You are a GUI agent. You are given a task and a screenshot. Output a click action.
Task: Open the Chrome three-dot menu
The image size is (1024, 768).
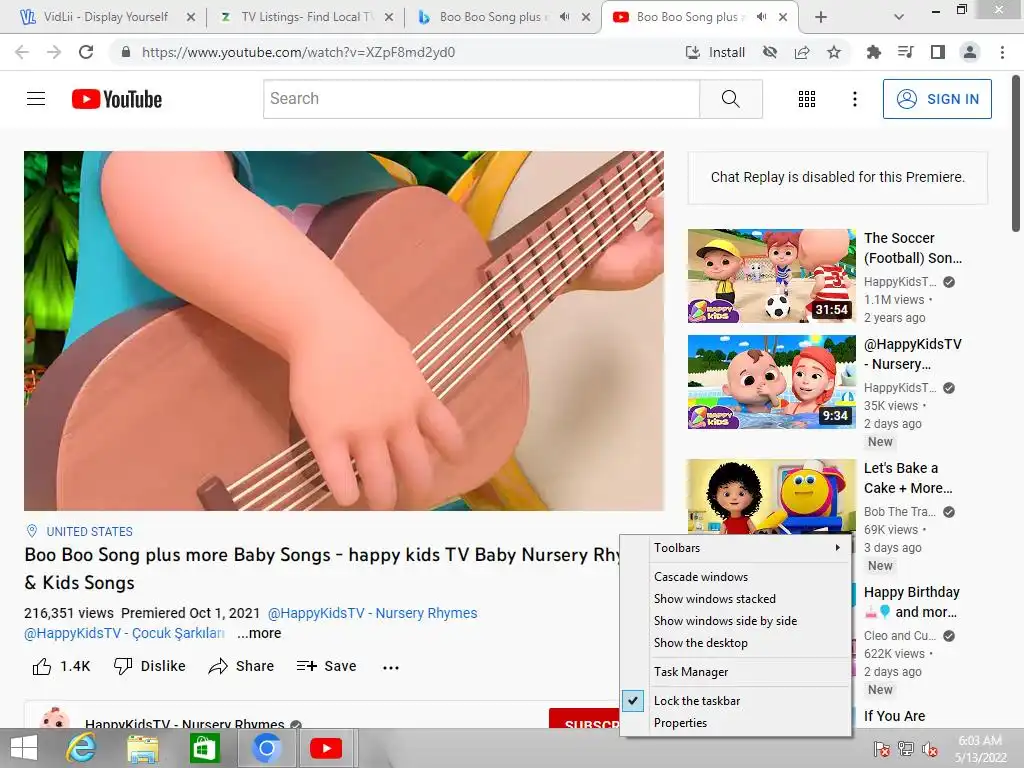tap(1002, 52)
